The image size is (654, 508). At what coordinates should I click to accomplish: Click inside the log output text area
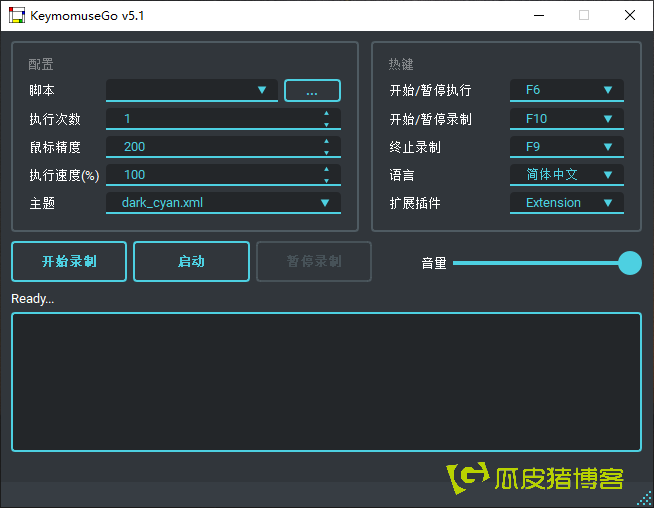[x=327, y=382]
